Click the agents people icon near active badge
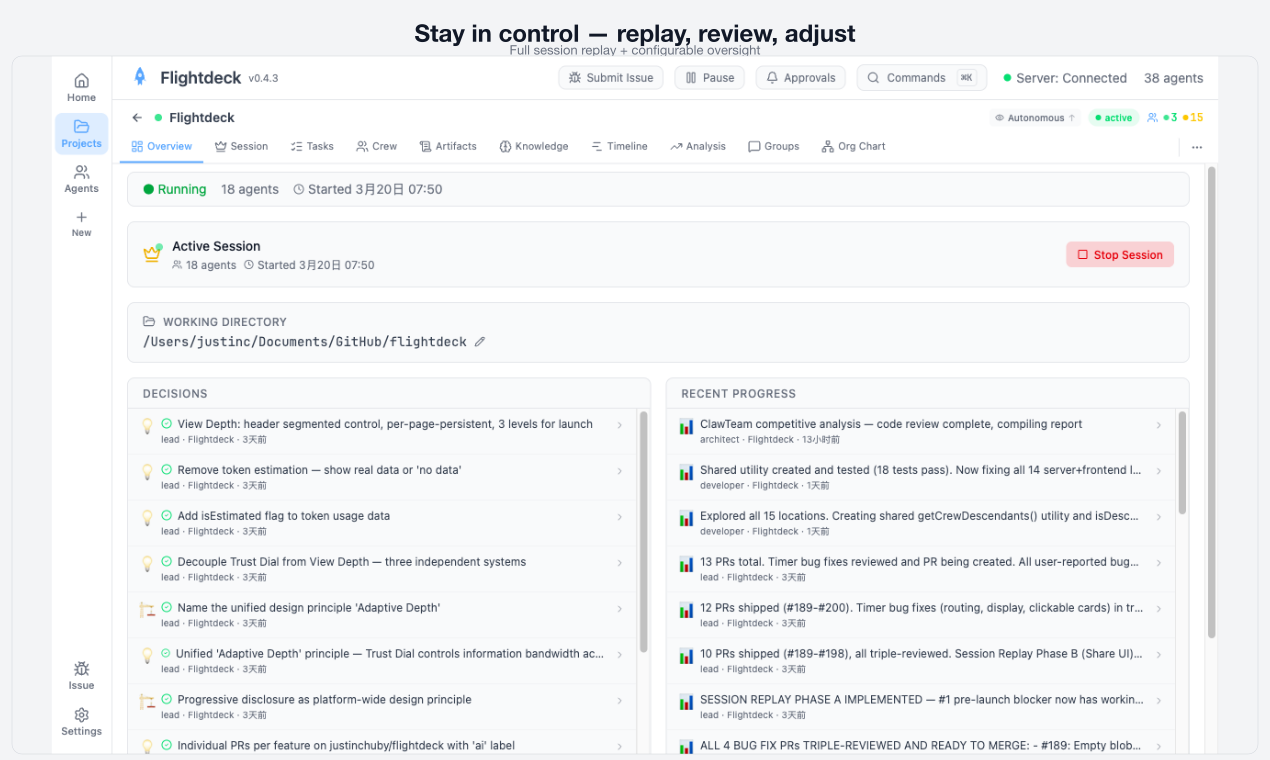 coord(1153,118)
